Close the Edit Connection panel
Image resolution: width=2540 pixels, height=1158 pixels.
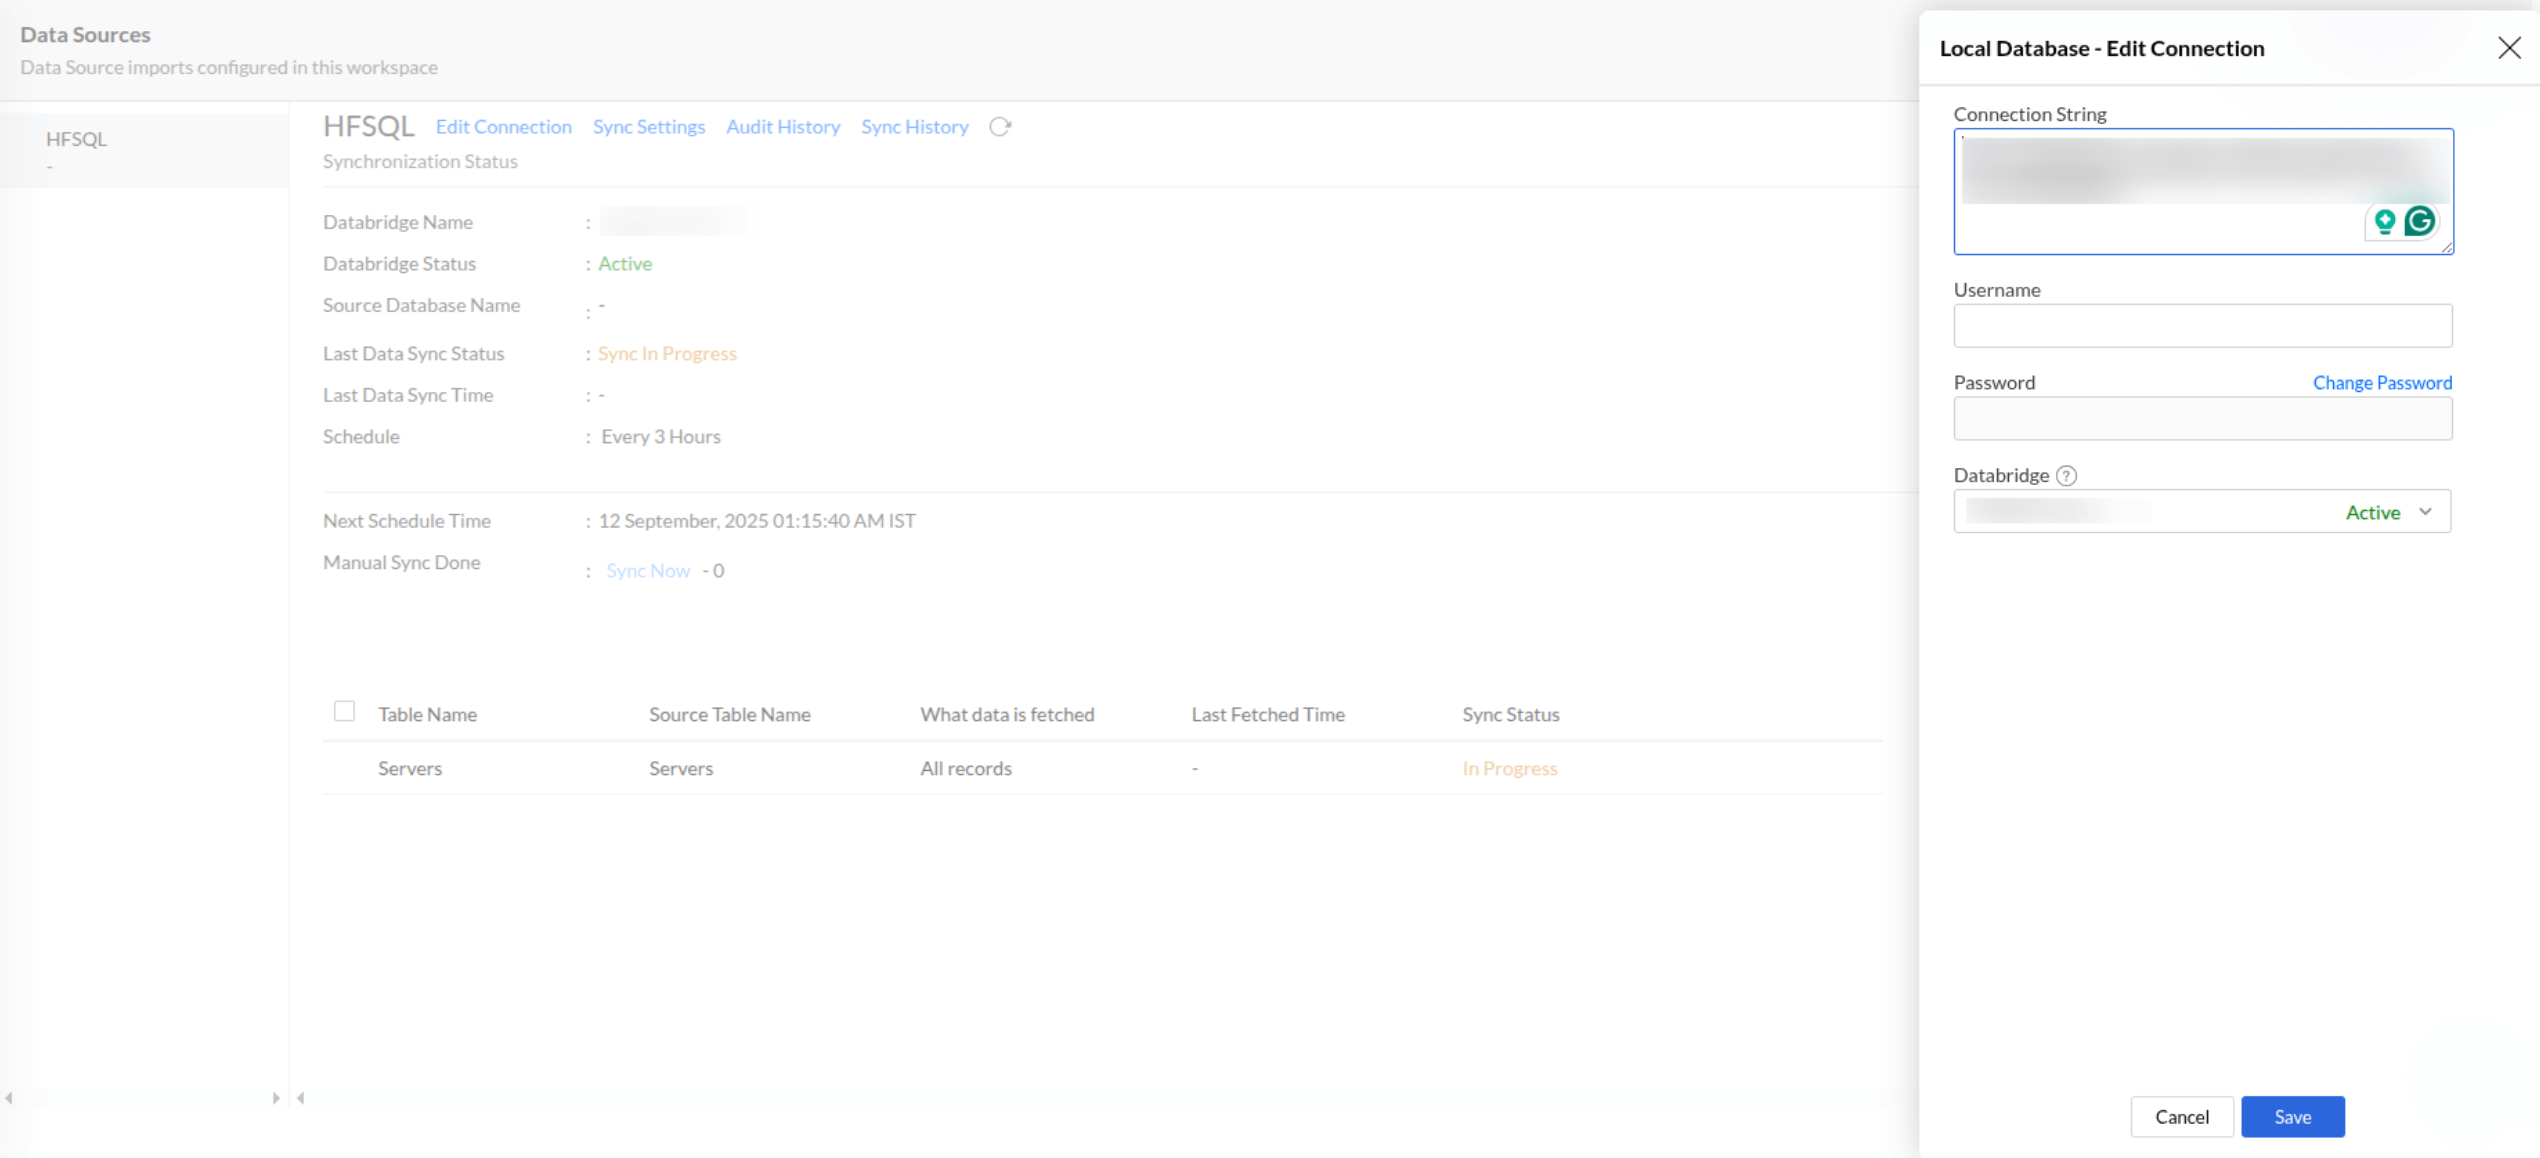(2510, 47)
